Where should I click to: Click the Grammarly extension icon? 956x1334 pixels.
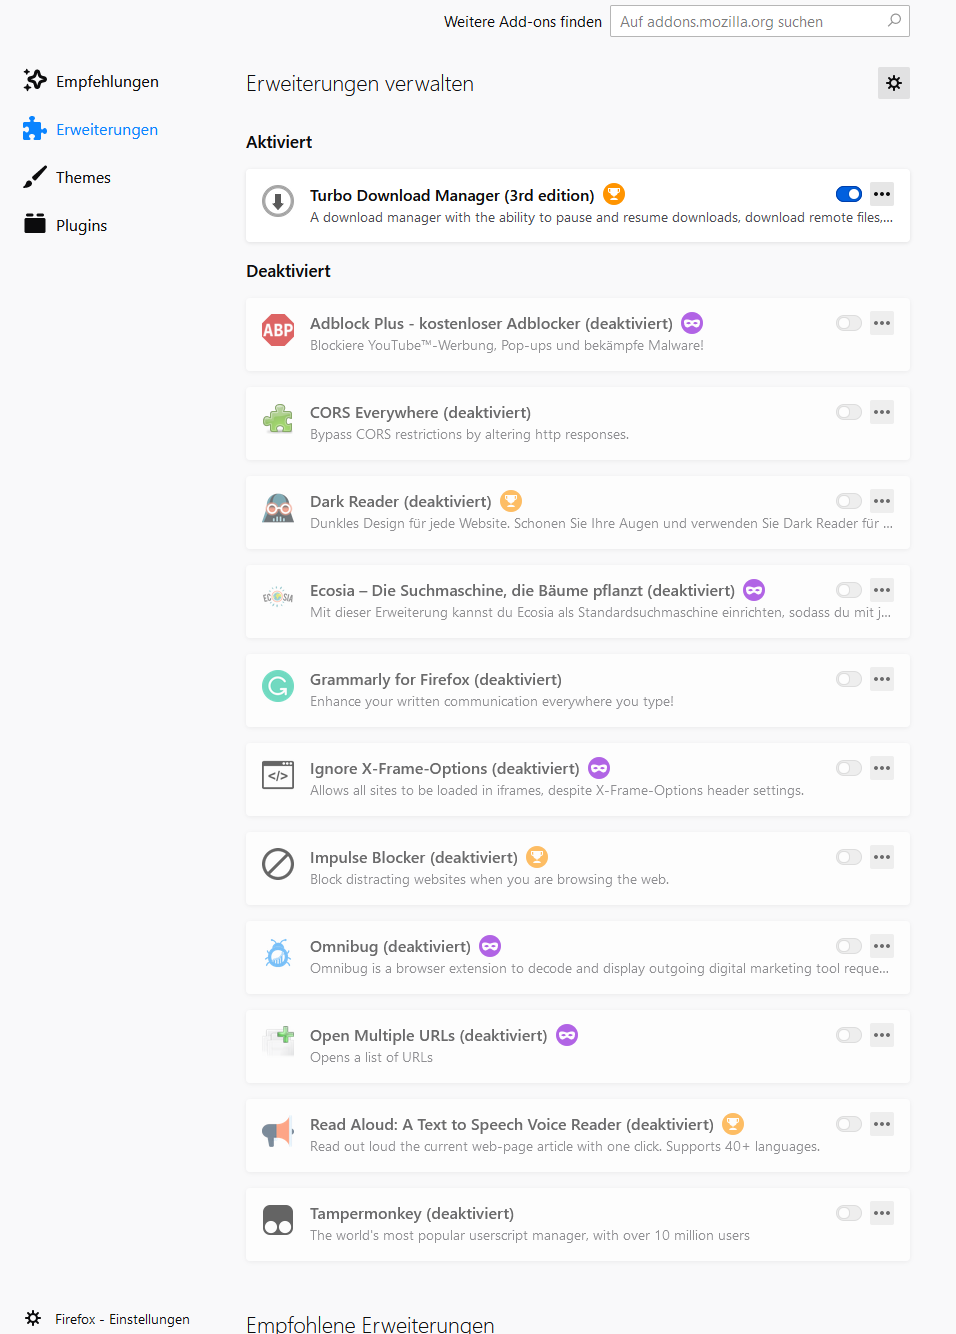(278, 686)
